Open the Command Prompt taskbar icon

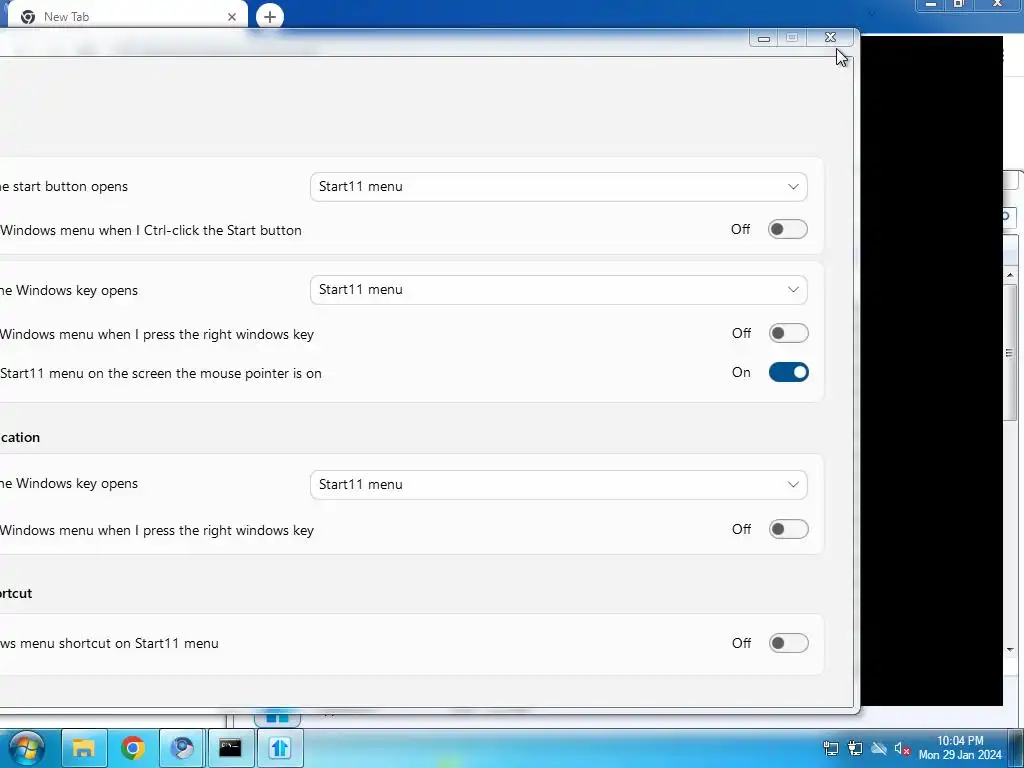tap(230, 748)
